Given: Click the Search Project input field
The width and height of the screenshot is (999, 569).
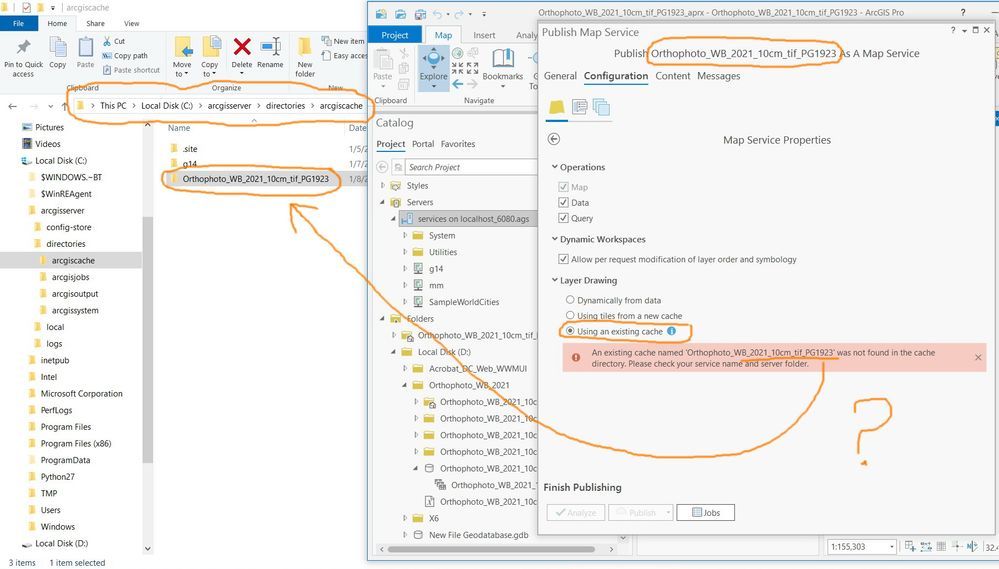Looking at the screenshot, I should [471, 167].
